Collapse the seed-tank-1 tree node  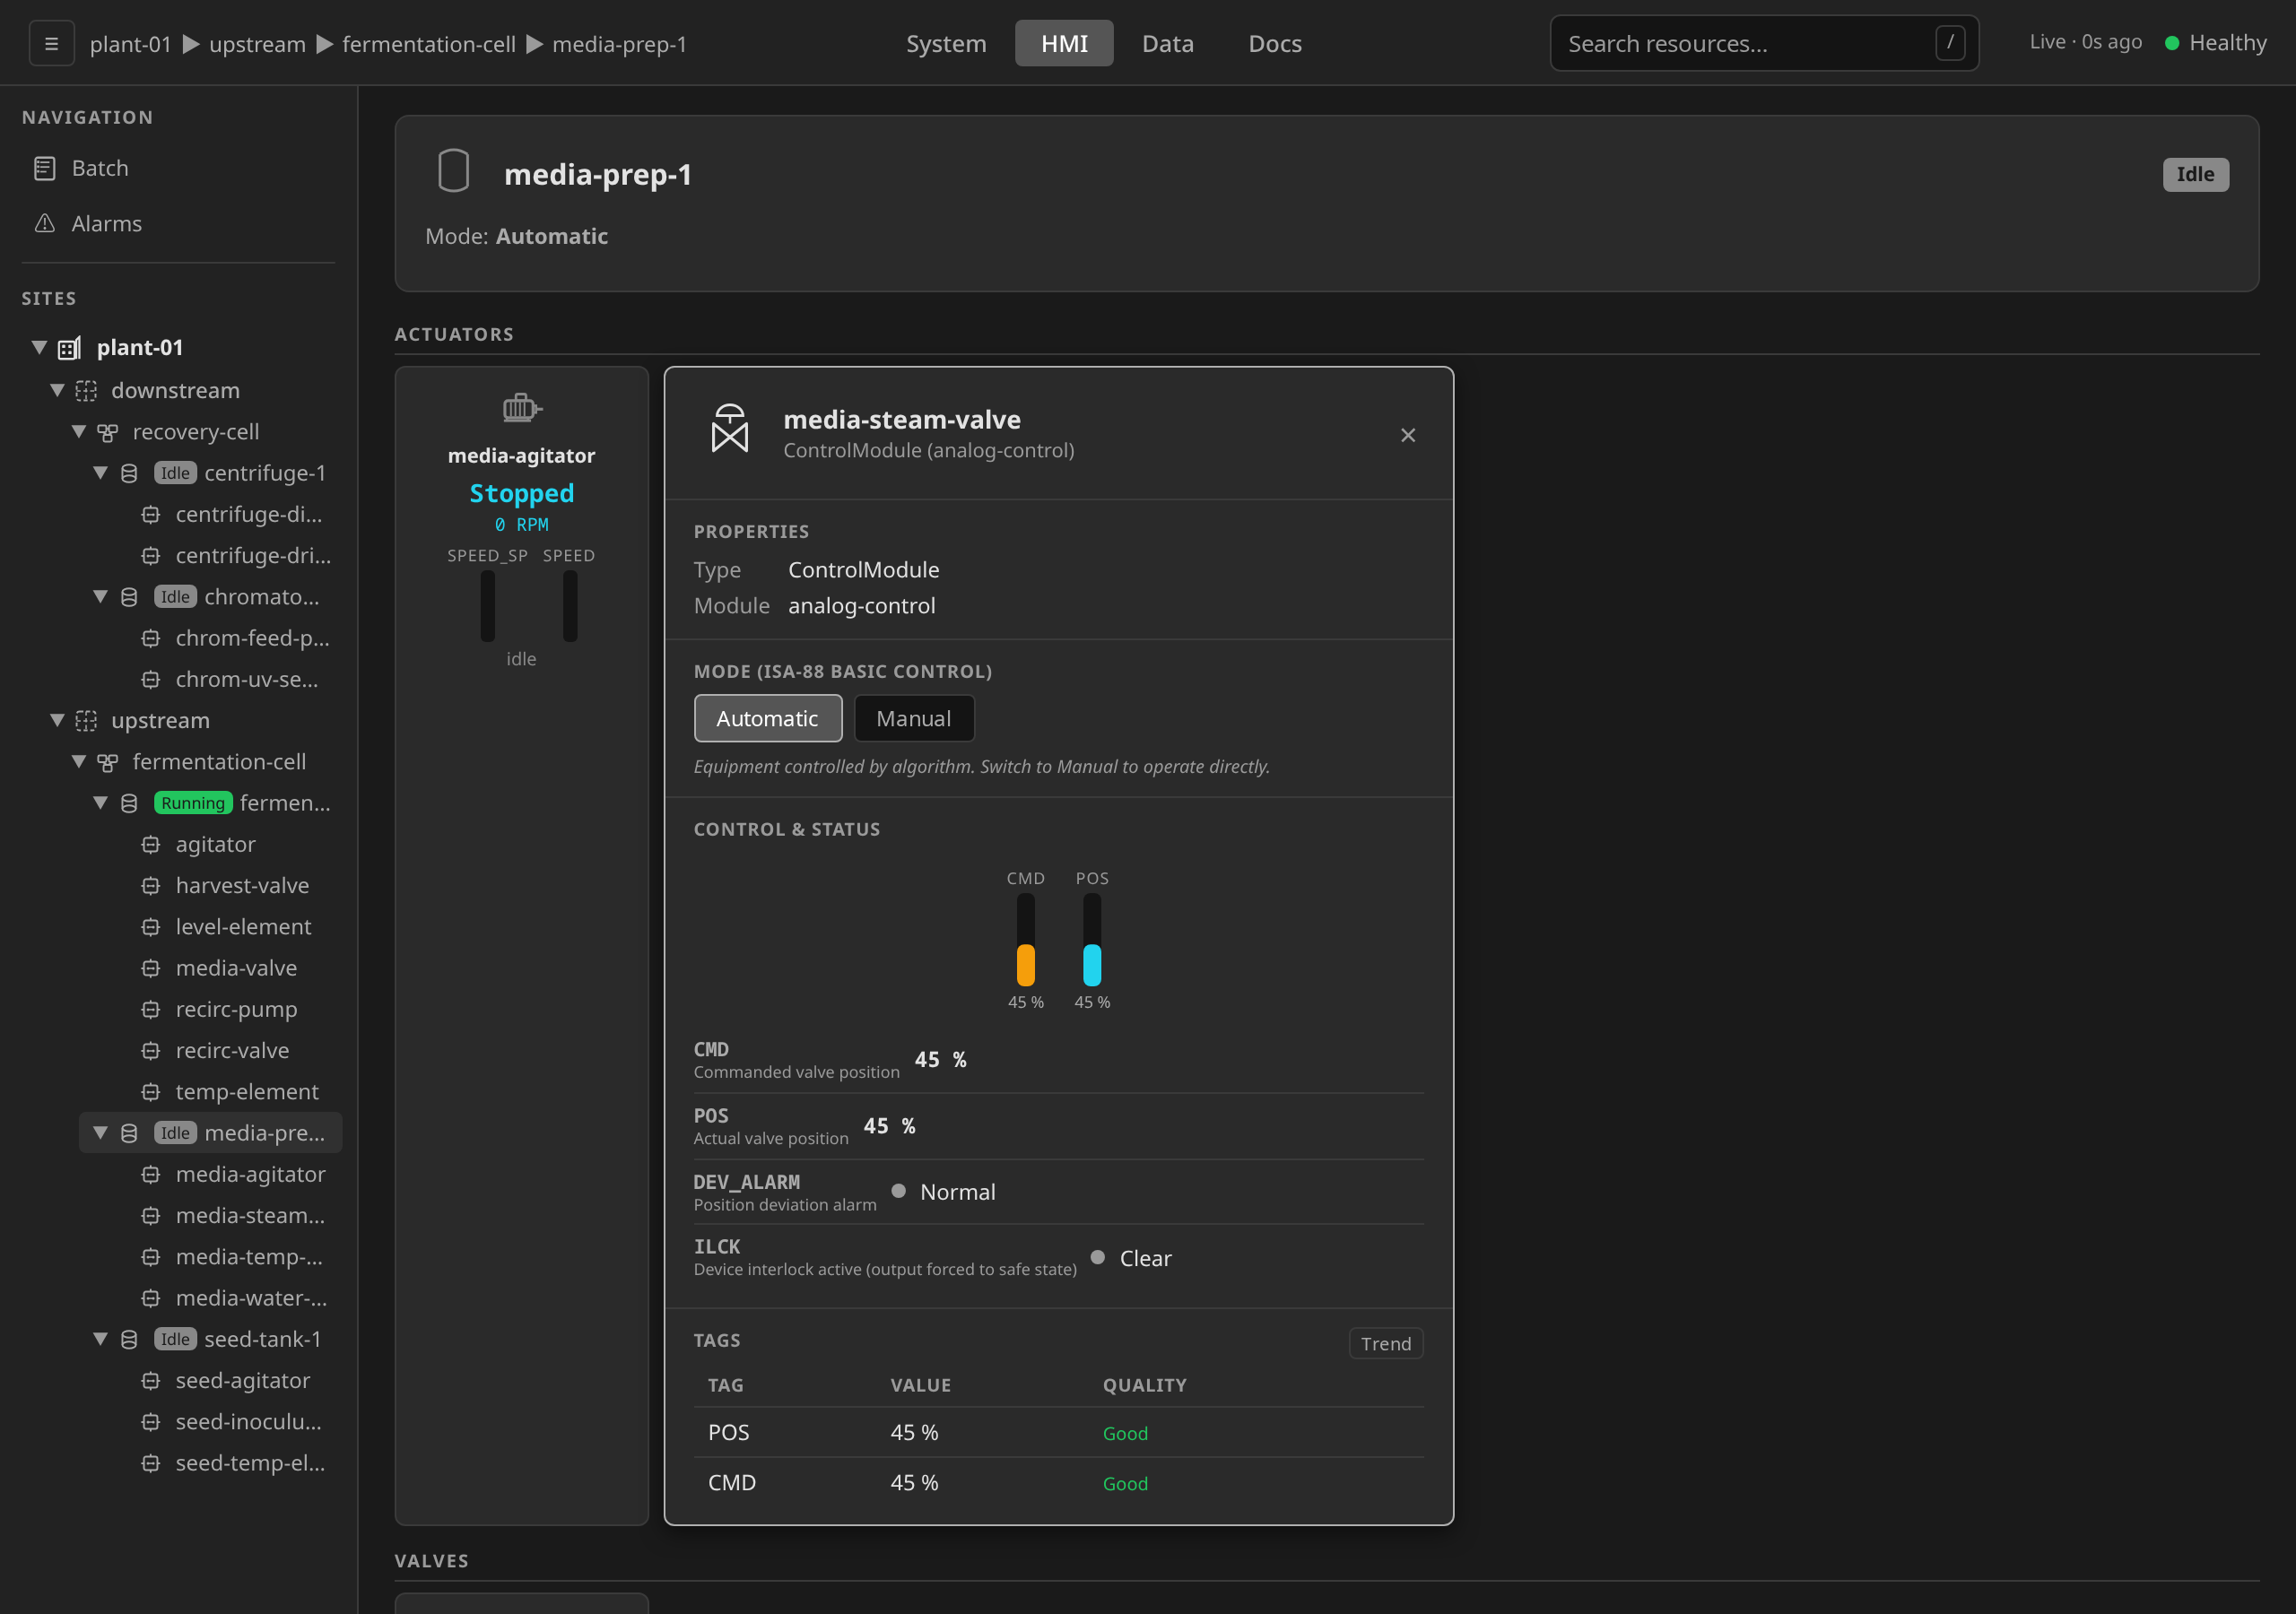[x=101, y=1339]
